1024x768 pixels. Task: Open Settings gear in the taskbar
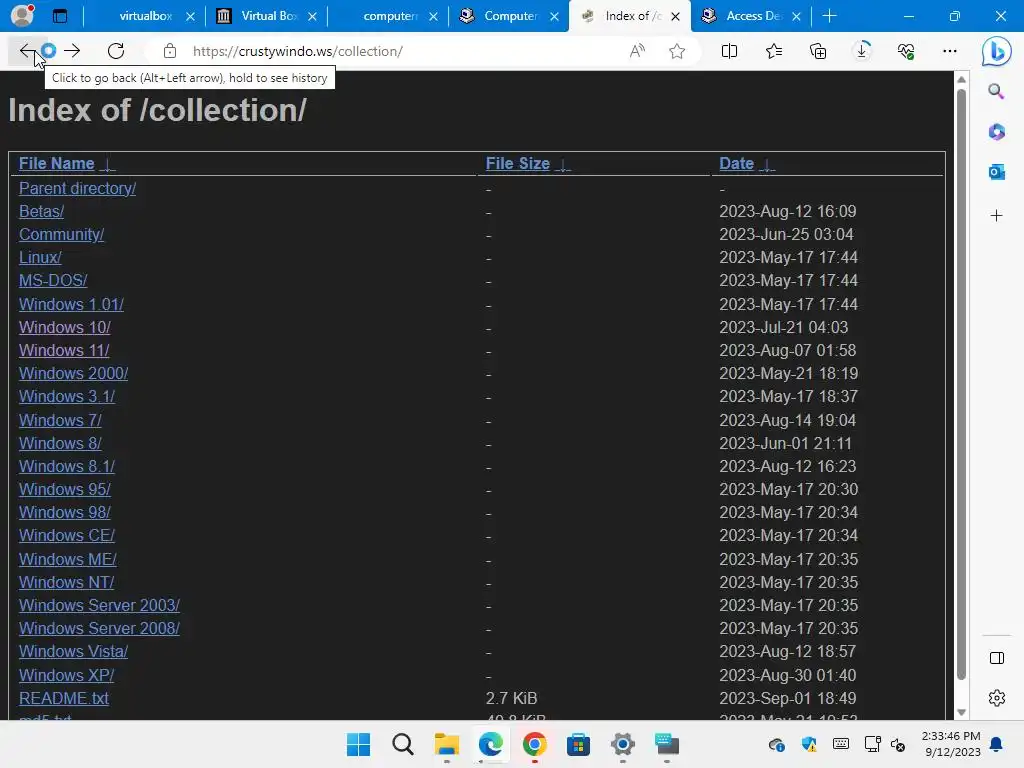622,744
